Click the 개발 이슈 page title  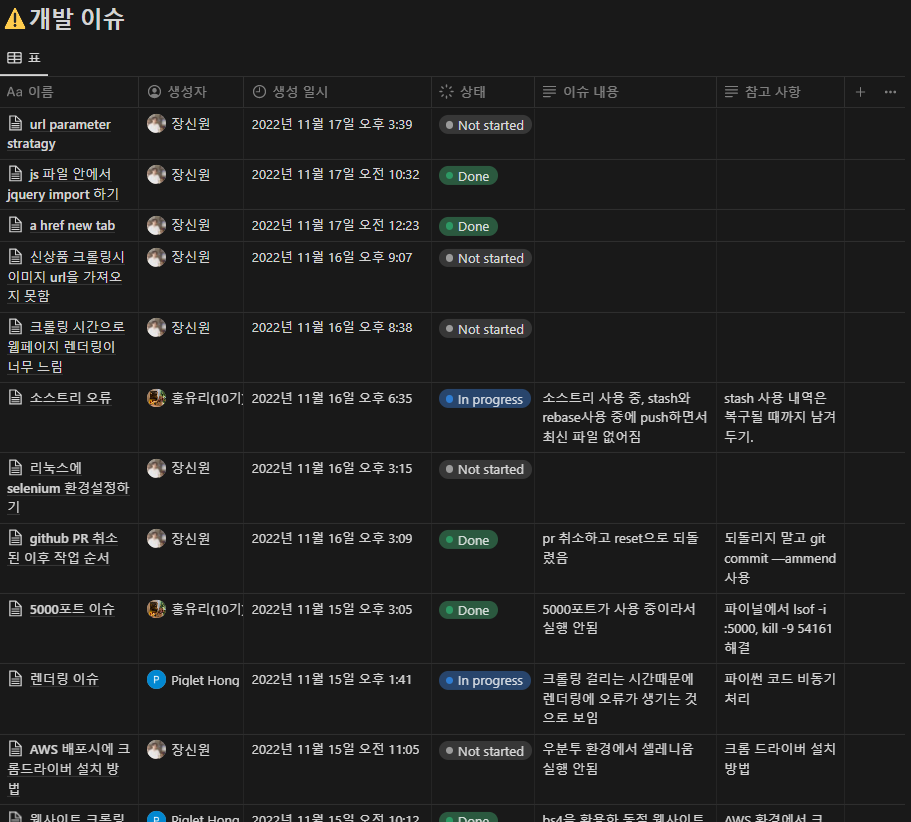(x=77, y=19)
